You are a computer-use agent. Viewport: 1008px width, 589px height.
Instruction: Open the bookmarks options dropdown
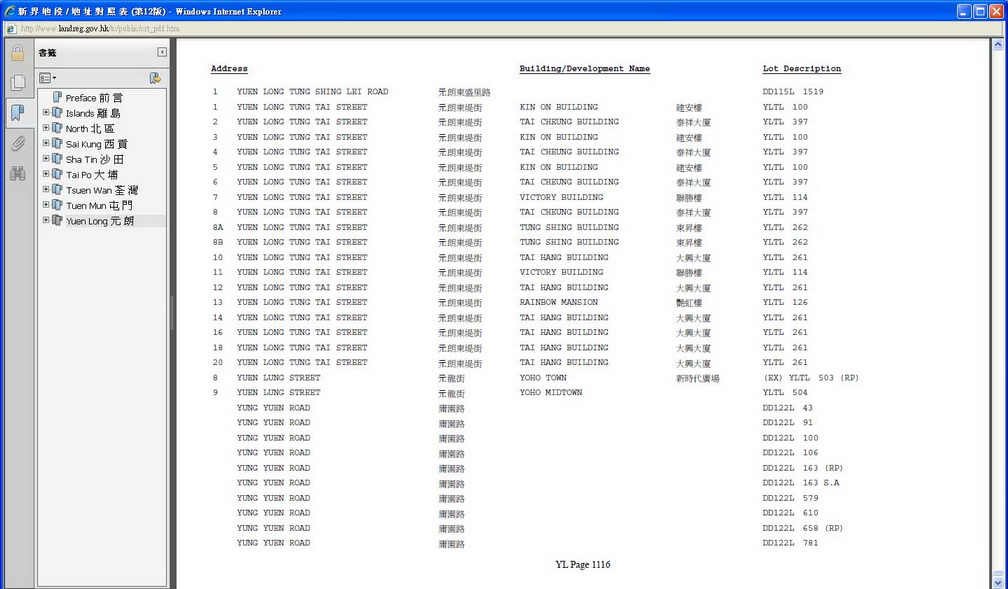[47, 78]
